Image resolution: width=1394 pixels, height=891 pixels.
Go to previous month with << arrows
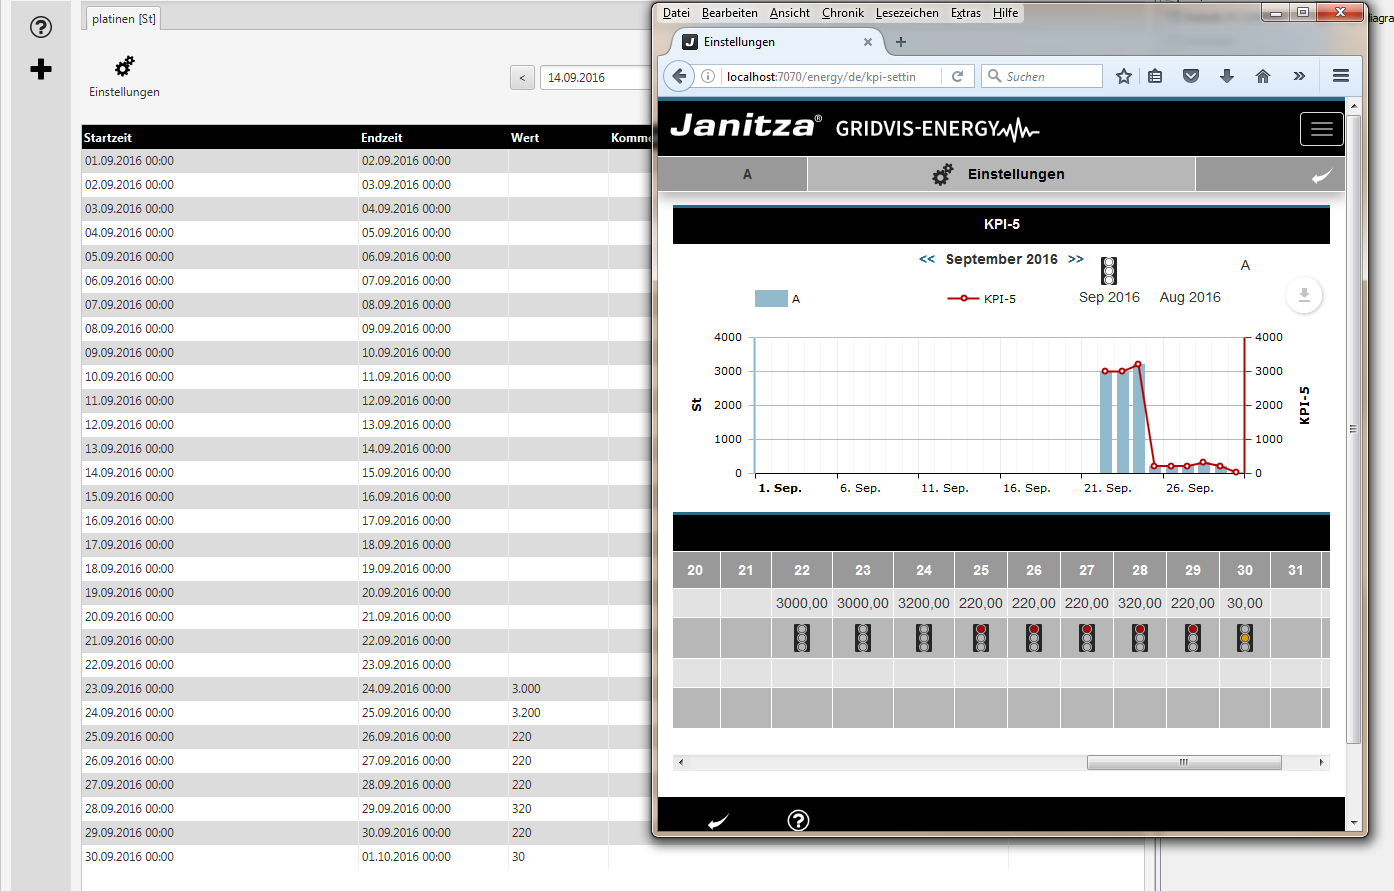927,259
